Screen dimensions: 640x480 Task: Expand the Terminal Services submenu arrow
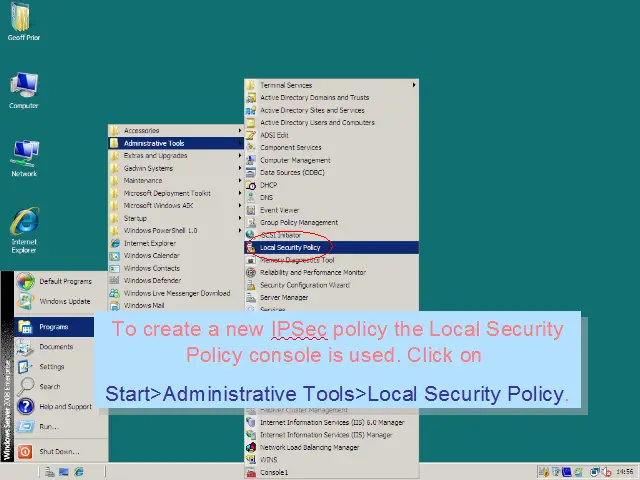point(413,85)
